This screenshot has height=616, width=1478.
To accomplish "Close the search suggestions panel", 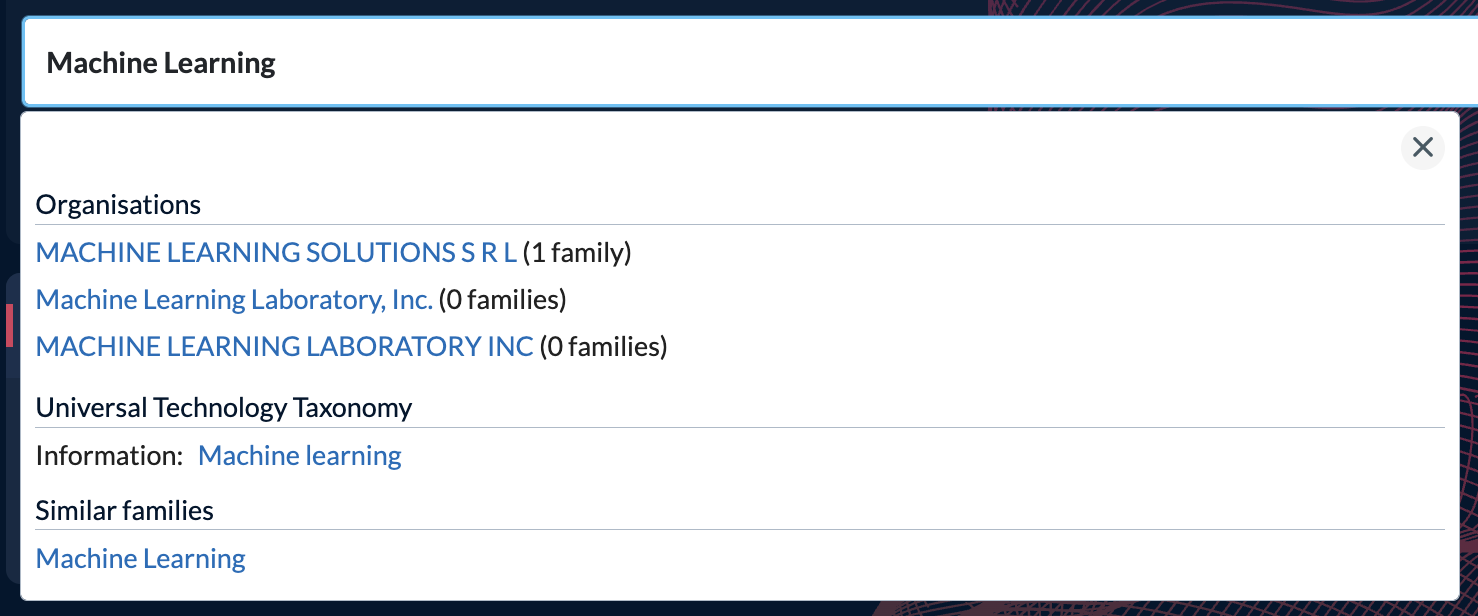I will click(x=1422, y=148).
